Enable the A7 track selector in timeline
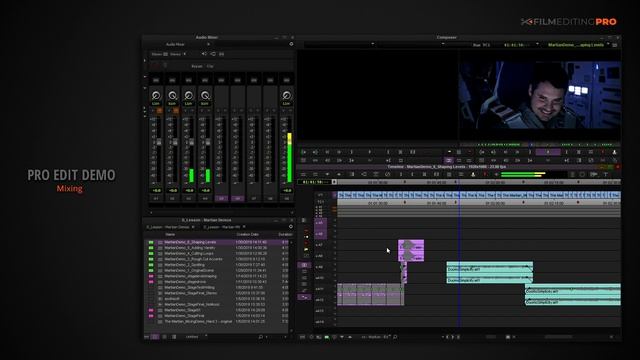 click(320, 245)
